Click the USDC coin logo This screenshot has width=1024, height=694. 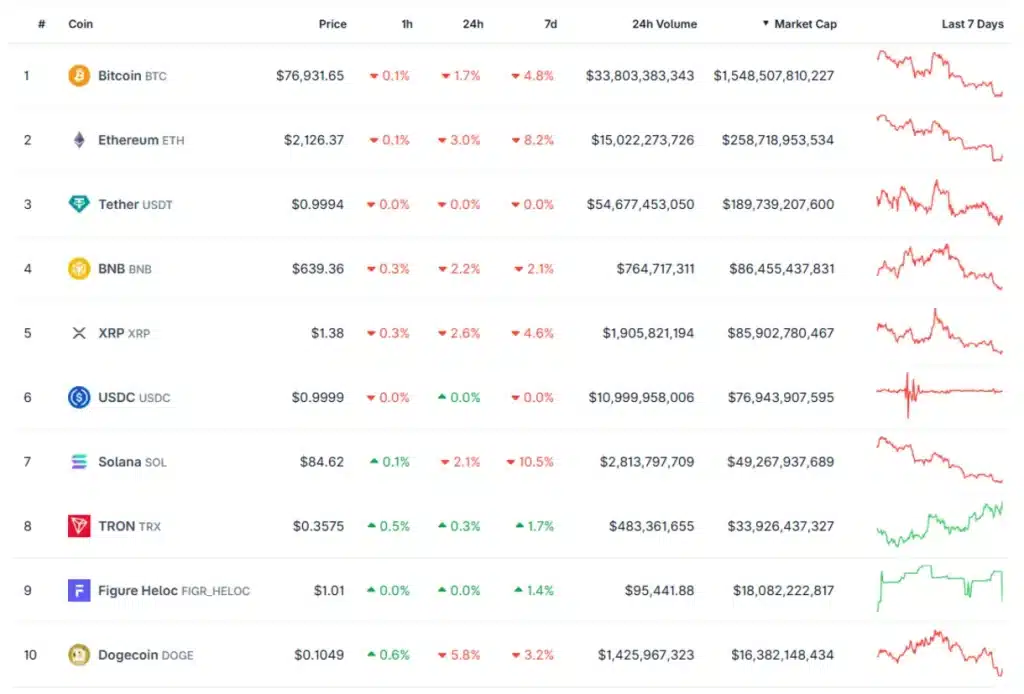pos(79,397)
